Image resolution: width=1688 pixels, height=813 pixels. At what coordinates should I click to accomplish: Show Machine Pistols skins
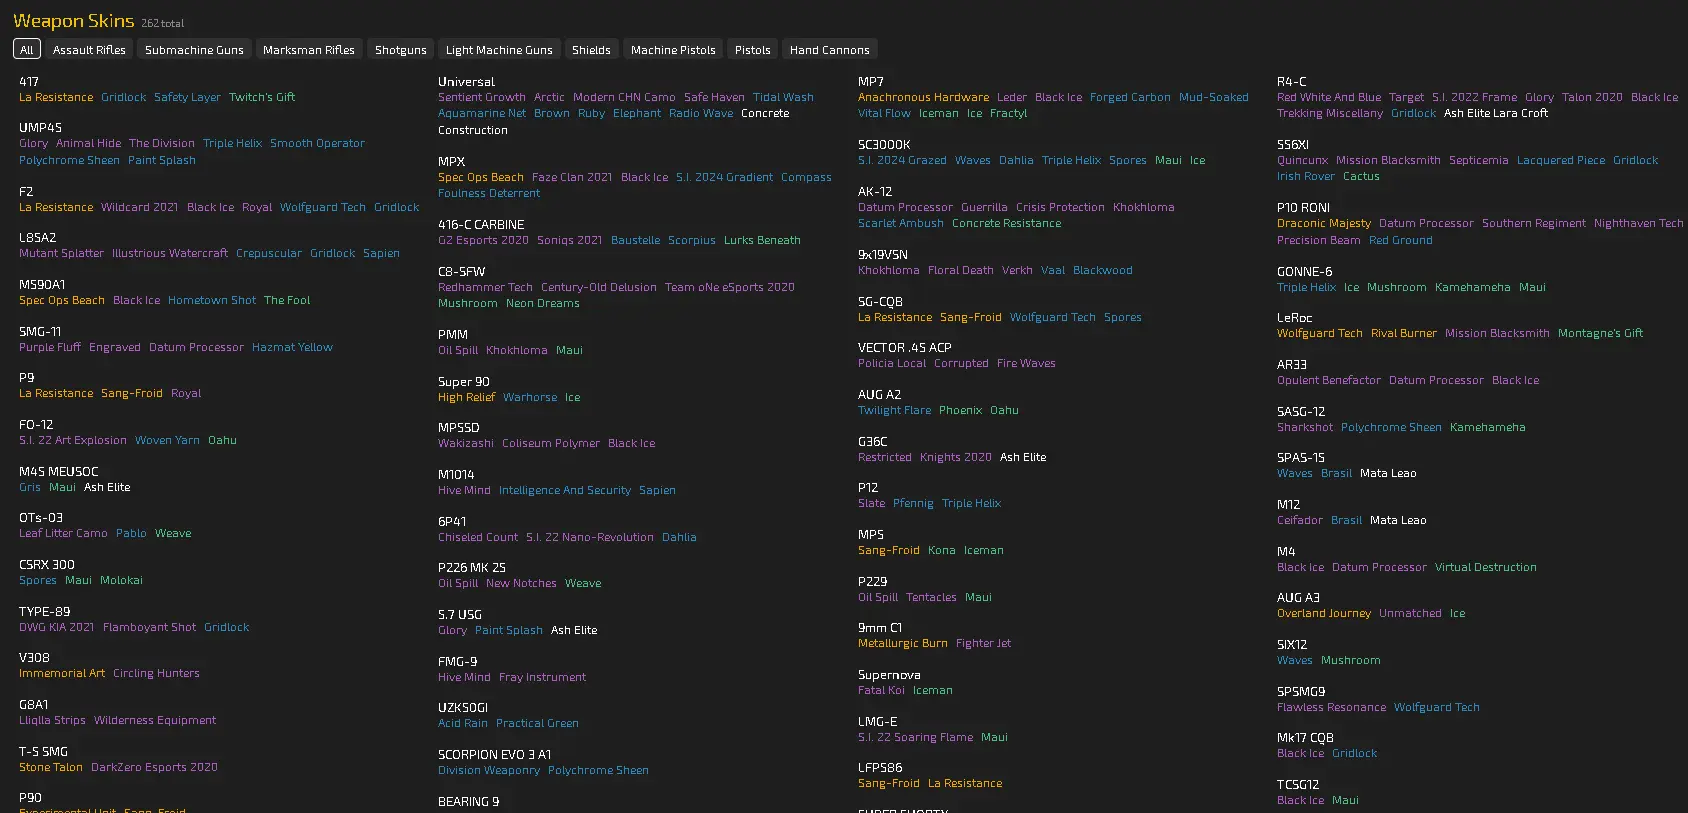(x=673, y=49)
